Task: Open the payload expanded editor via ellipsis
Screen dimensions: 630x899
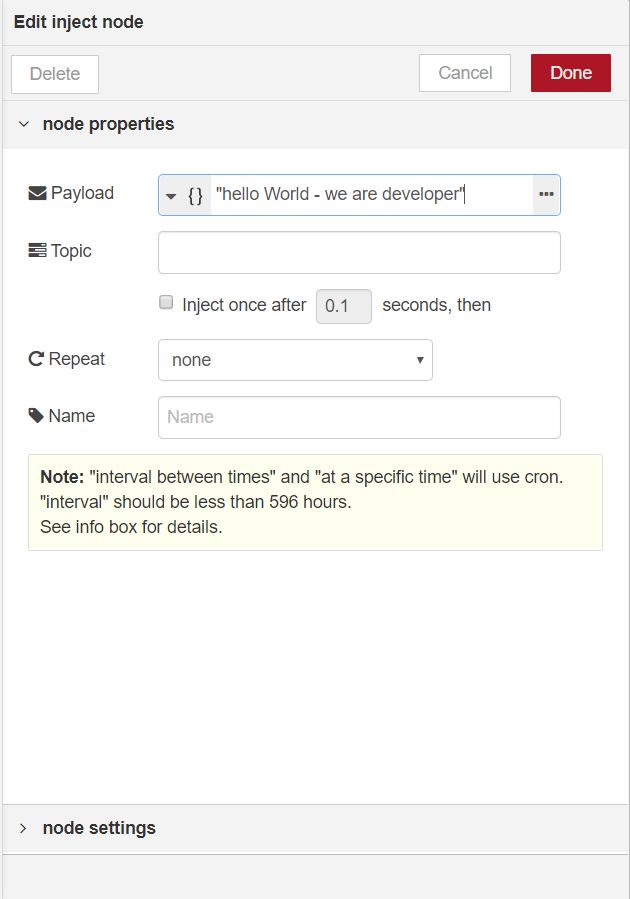Action: [x=546, y=195]
